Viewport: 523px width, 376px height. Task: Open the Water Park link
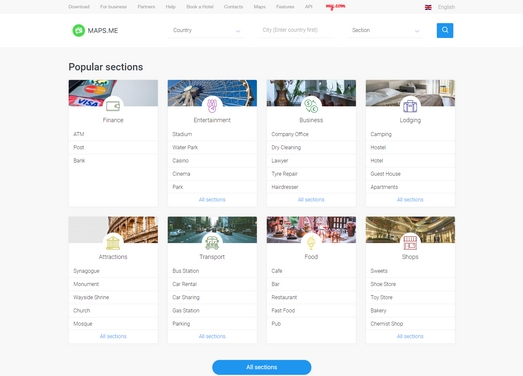185,147
